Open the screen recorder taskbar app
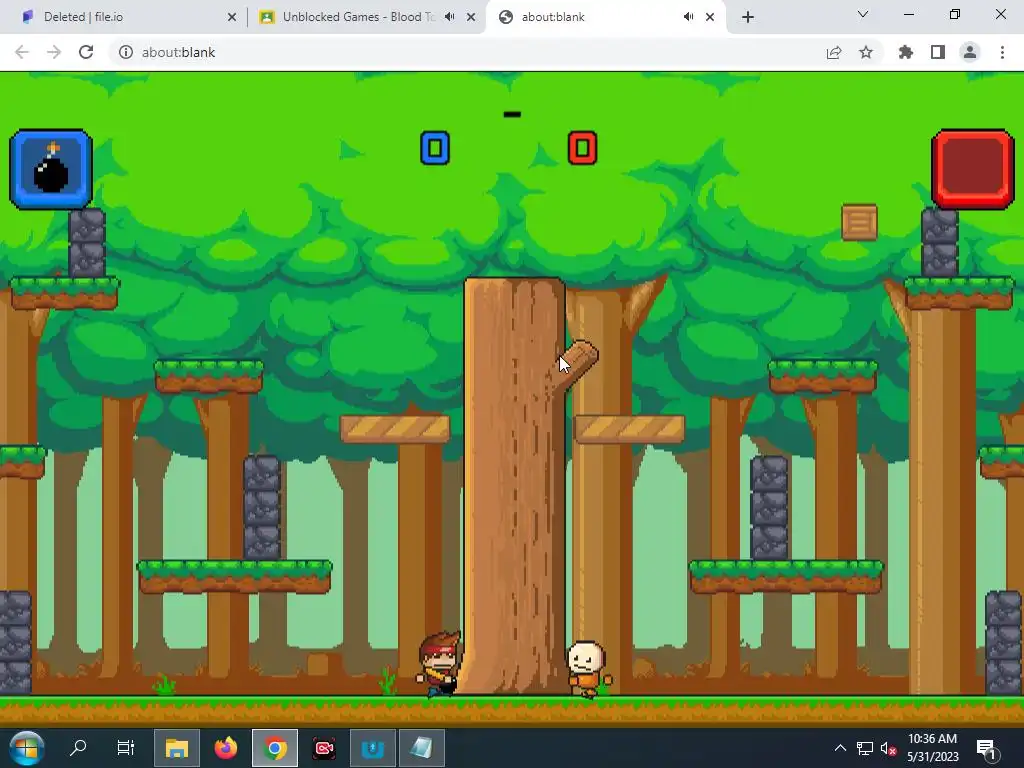The height and width of the screenshot is (768, 1024). point(324,748)
